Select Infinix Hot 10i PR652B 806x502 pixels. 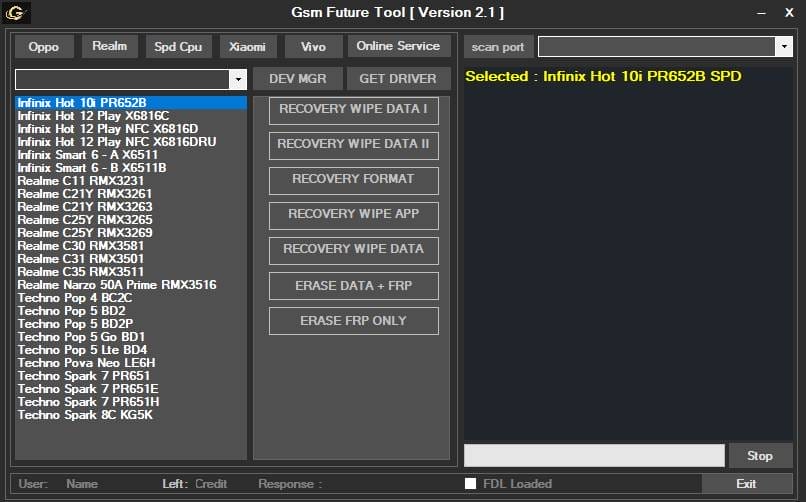point(131,103)
